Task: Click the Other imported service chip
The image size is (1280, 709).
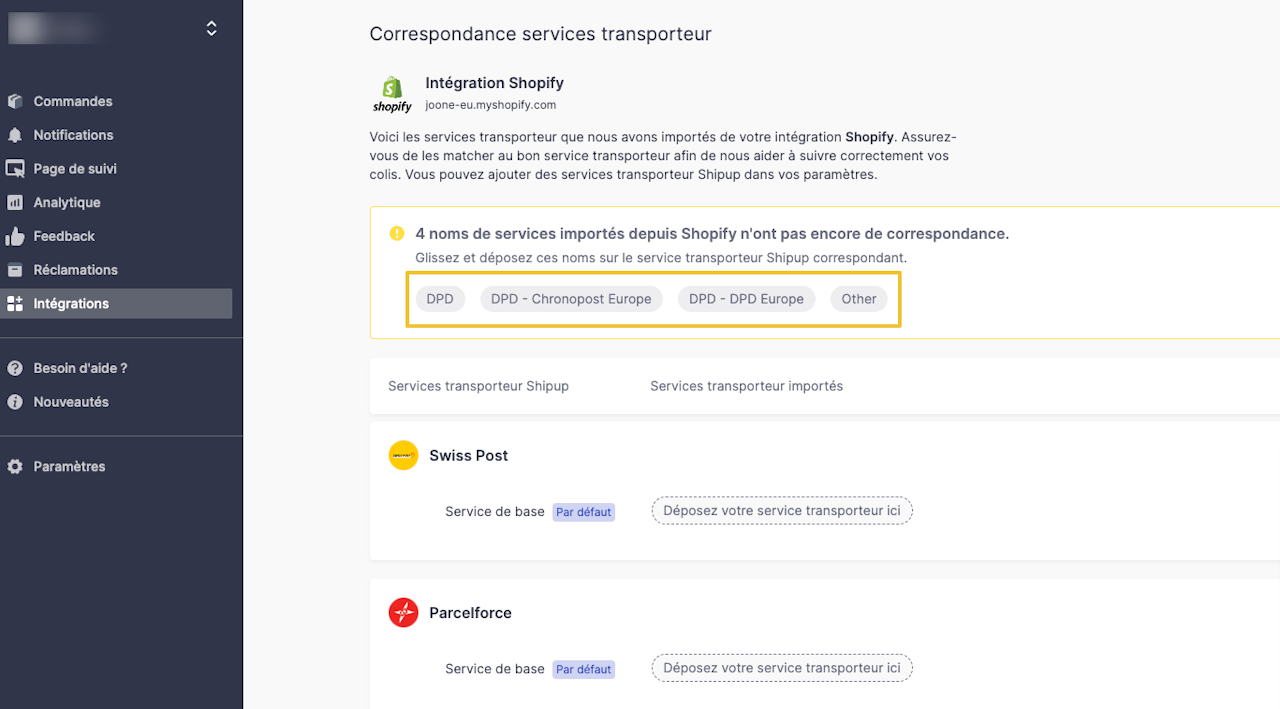Action: tap(858, 299)
